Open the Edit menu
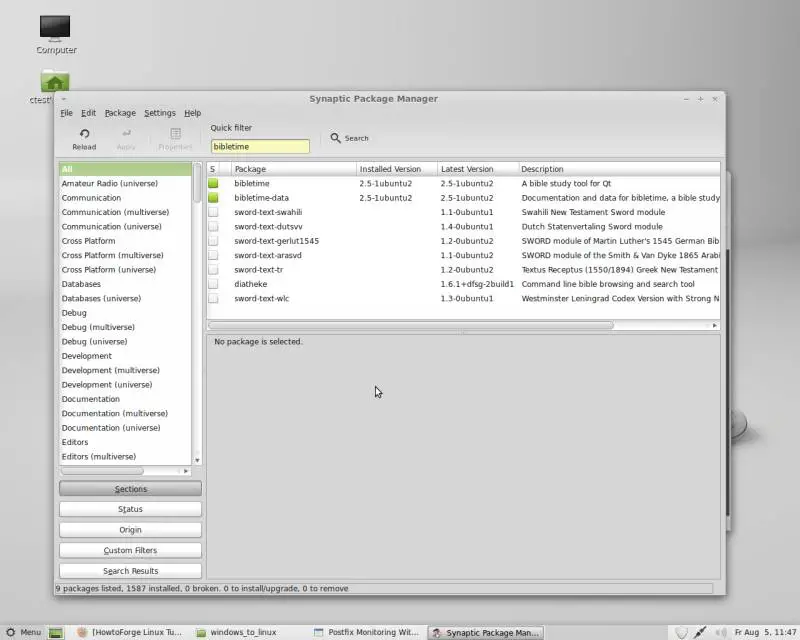Image resolution: width=800 pixels, height=640 pixels. pyautogui.click(x=88, y=113)
